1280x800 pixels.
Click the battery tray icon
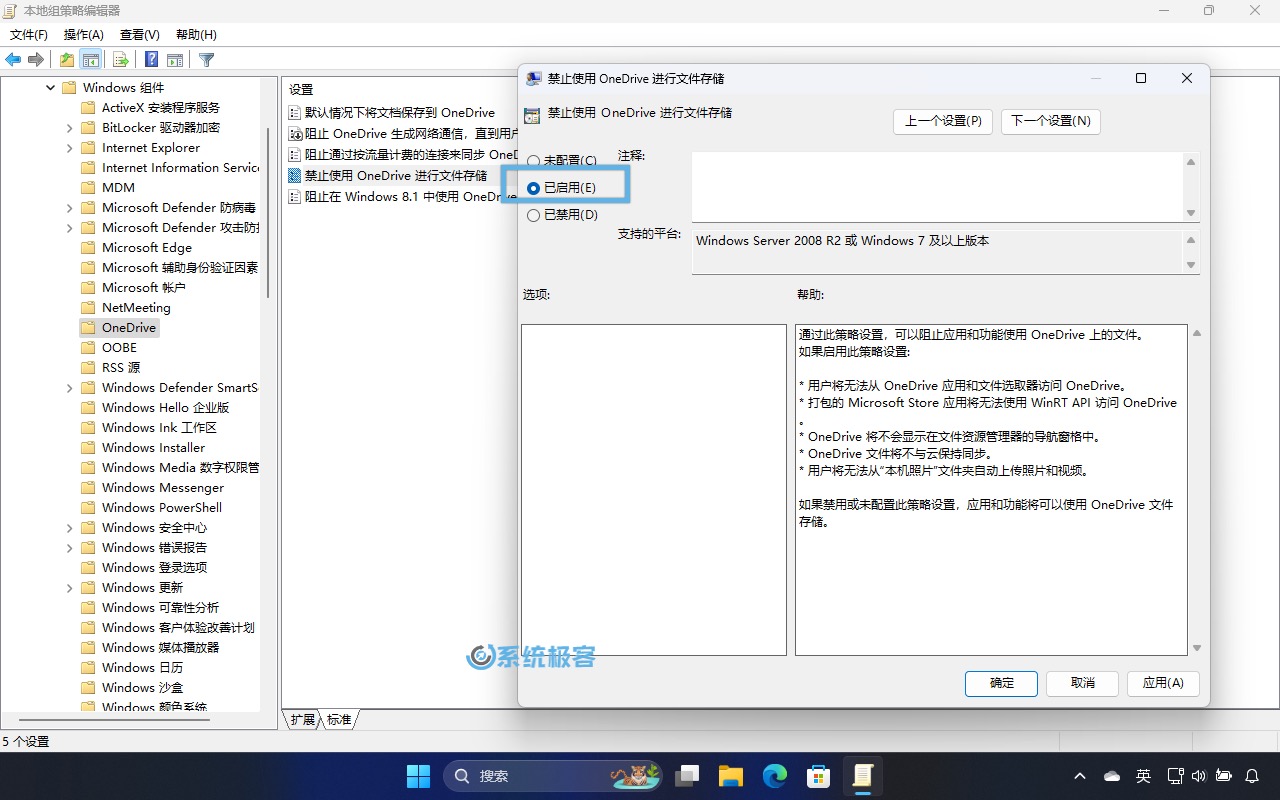[x=1224, y=776]
